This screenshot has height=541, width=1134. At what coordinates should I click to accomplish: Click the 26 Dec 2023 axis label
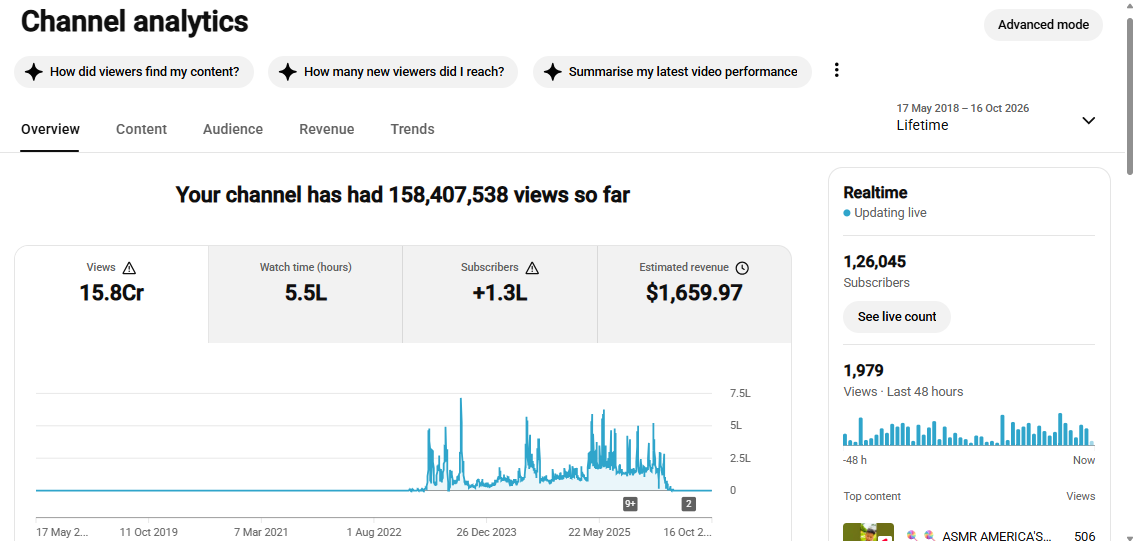(486, 532)
